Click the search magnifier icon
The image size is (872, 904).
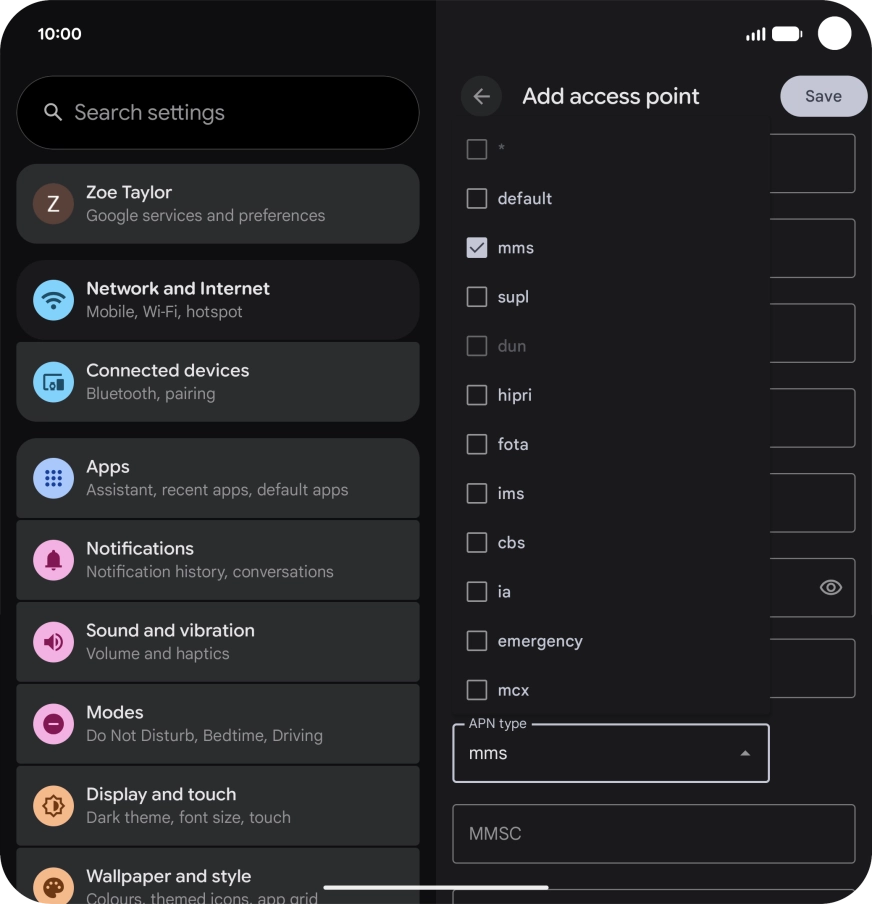[x=53, y=112]
